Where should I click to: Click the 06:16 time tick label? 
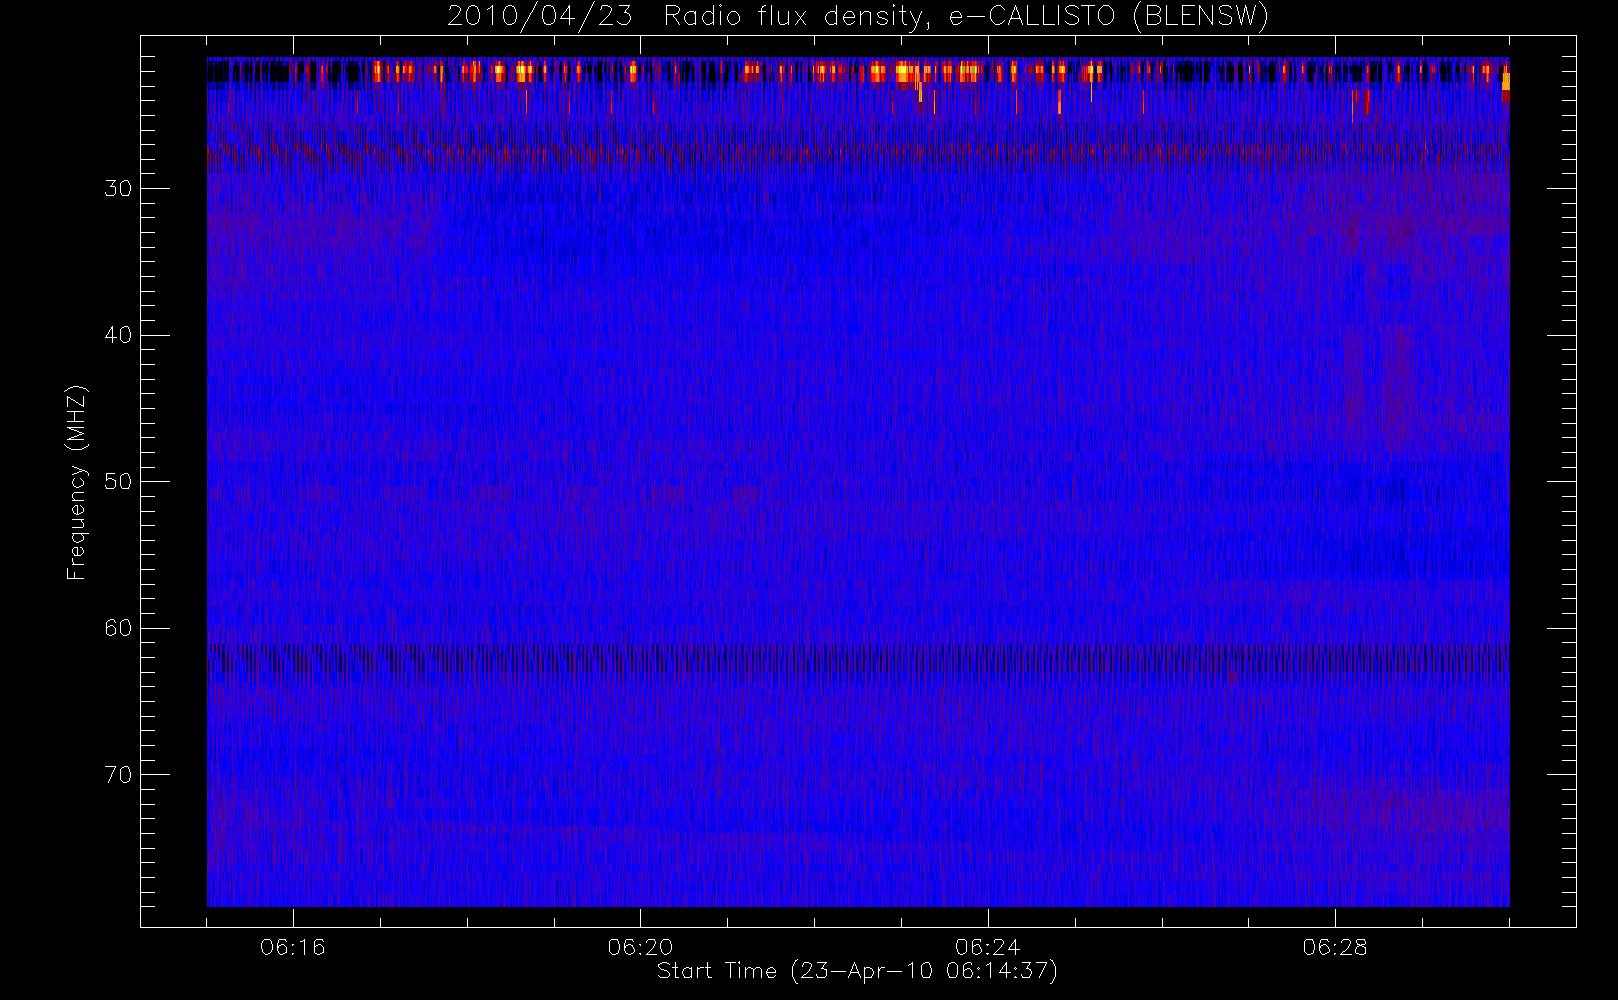point(293,947)
